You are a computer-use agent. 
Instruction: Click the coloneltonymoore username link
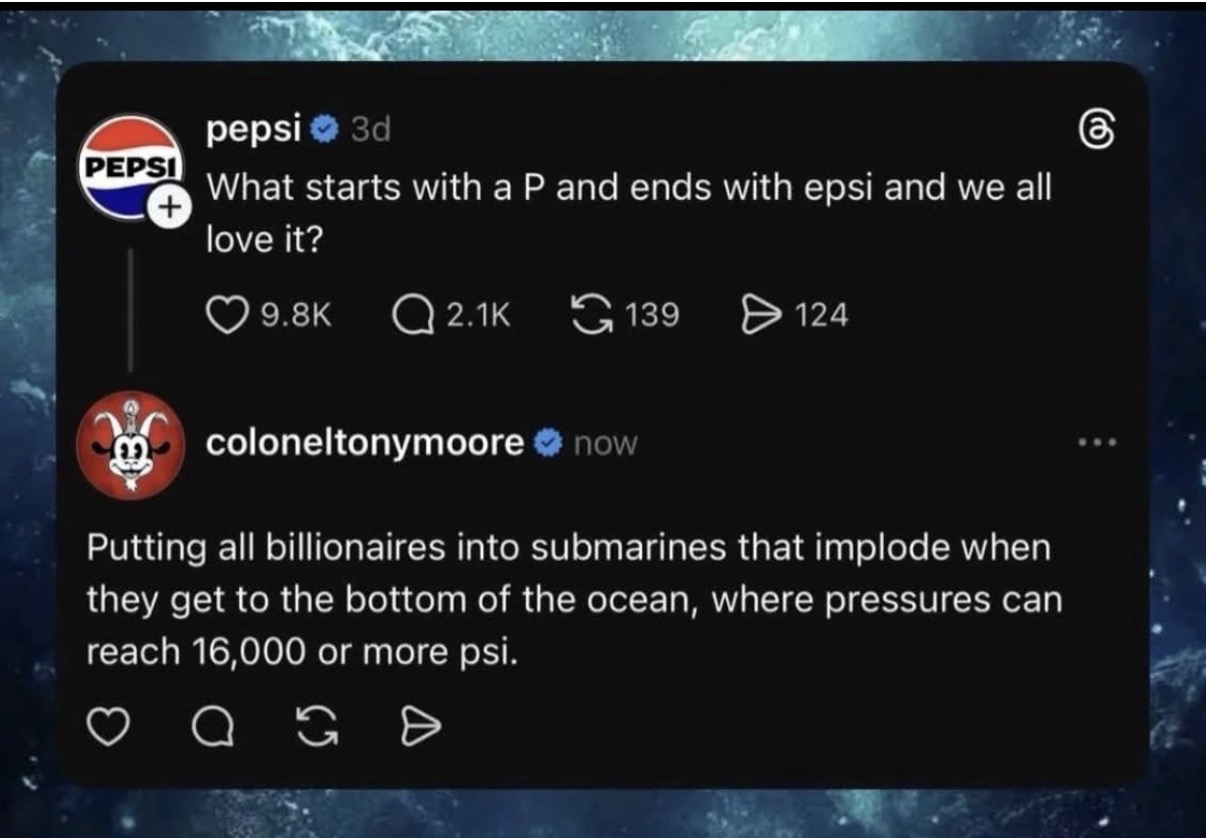[365, 442]
